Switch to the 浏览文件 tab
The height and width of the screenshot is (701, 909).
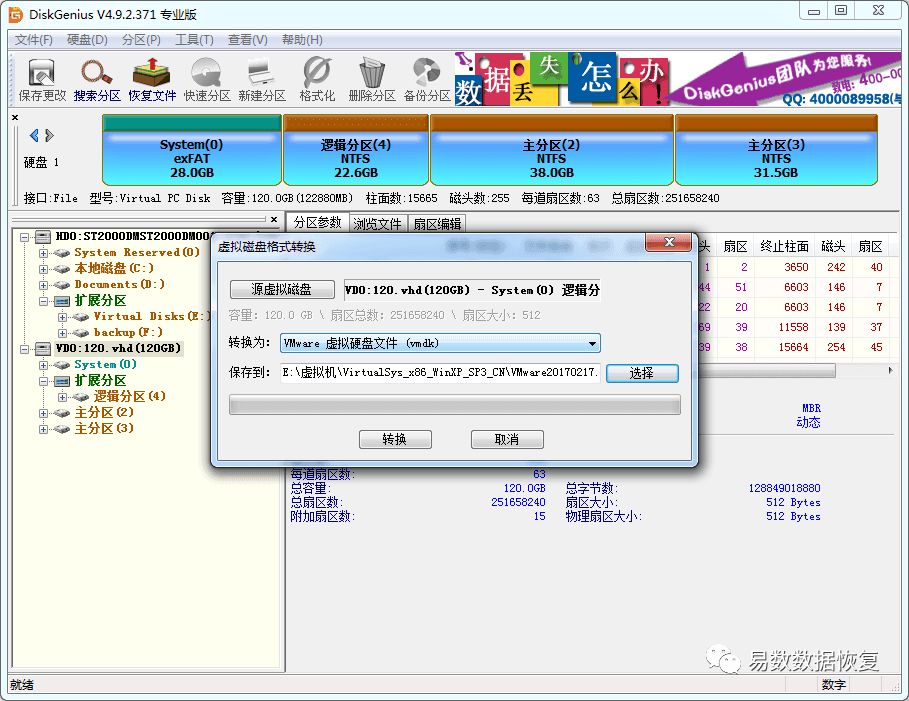[x=377, y=224]
